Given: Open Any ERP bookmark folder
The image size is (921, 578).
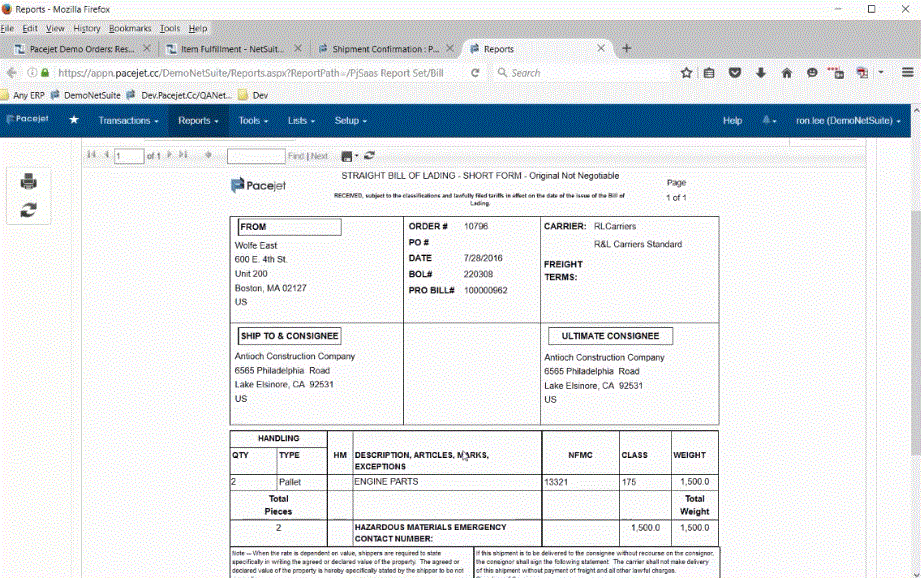Looking at the screenshot, I should (23, 95).
